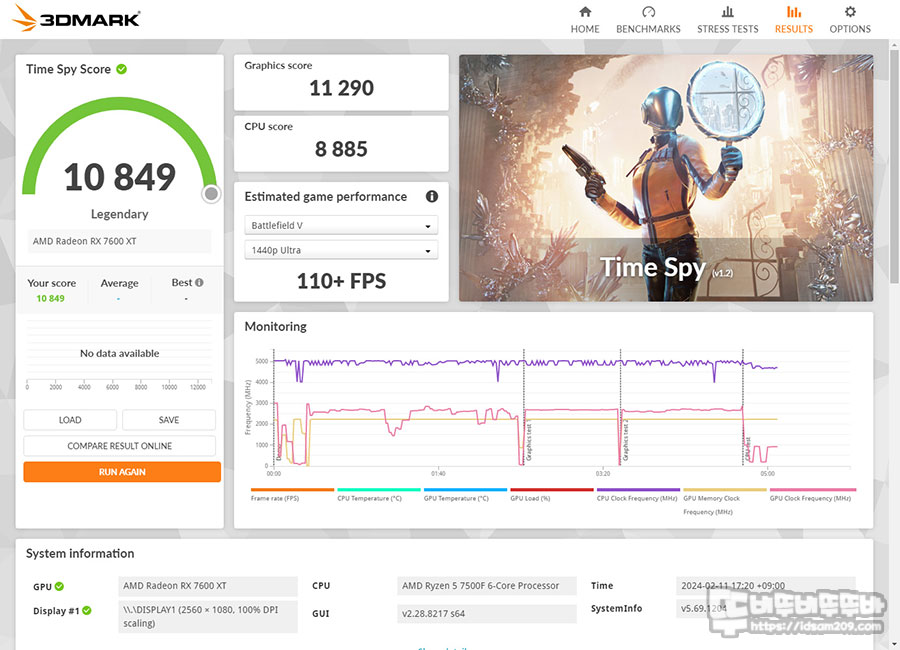This screenshot has width=900, height=650.
Task: Toggle GPU Memory Clock Frequency legend swatch
Action: point(725,490)
